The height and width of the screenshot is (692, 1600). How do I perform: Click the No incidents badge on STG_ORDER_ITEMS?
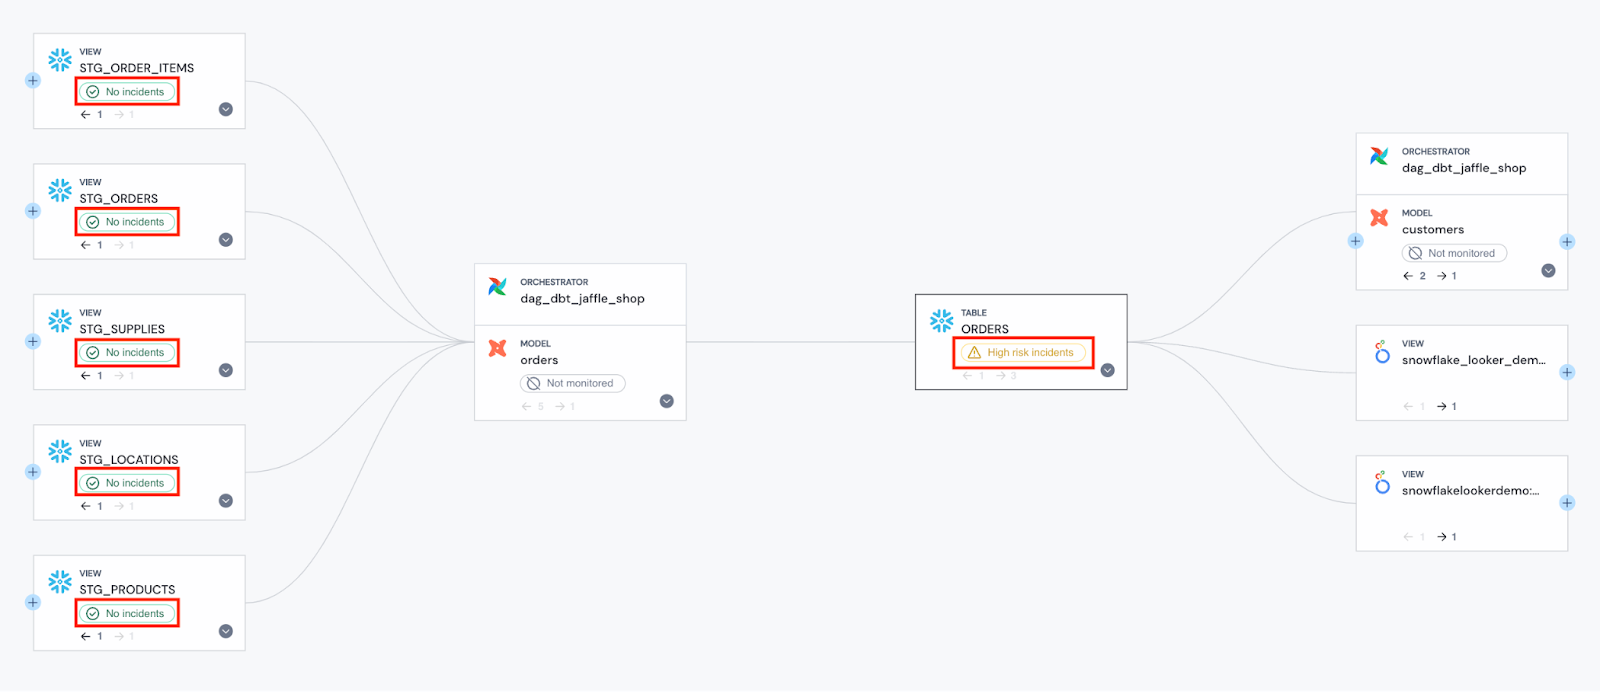click(x=127, y=91)
